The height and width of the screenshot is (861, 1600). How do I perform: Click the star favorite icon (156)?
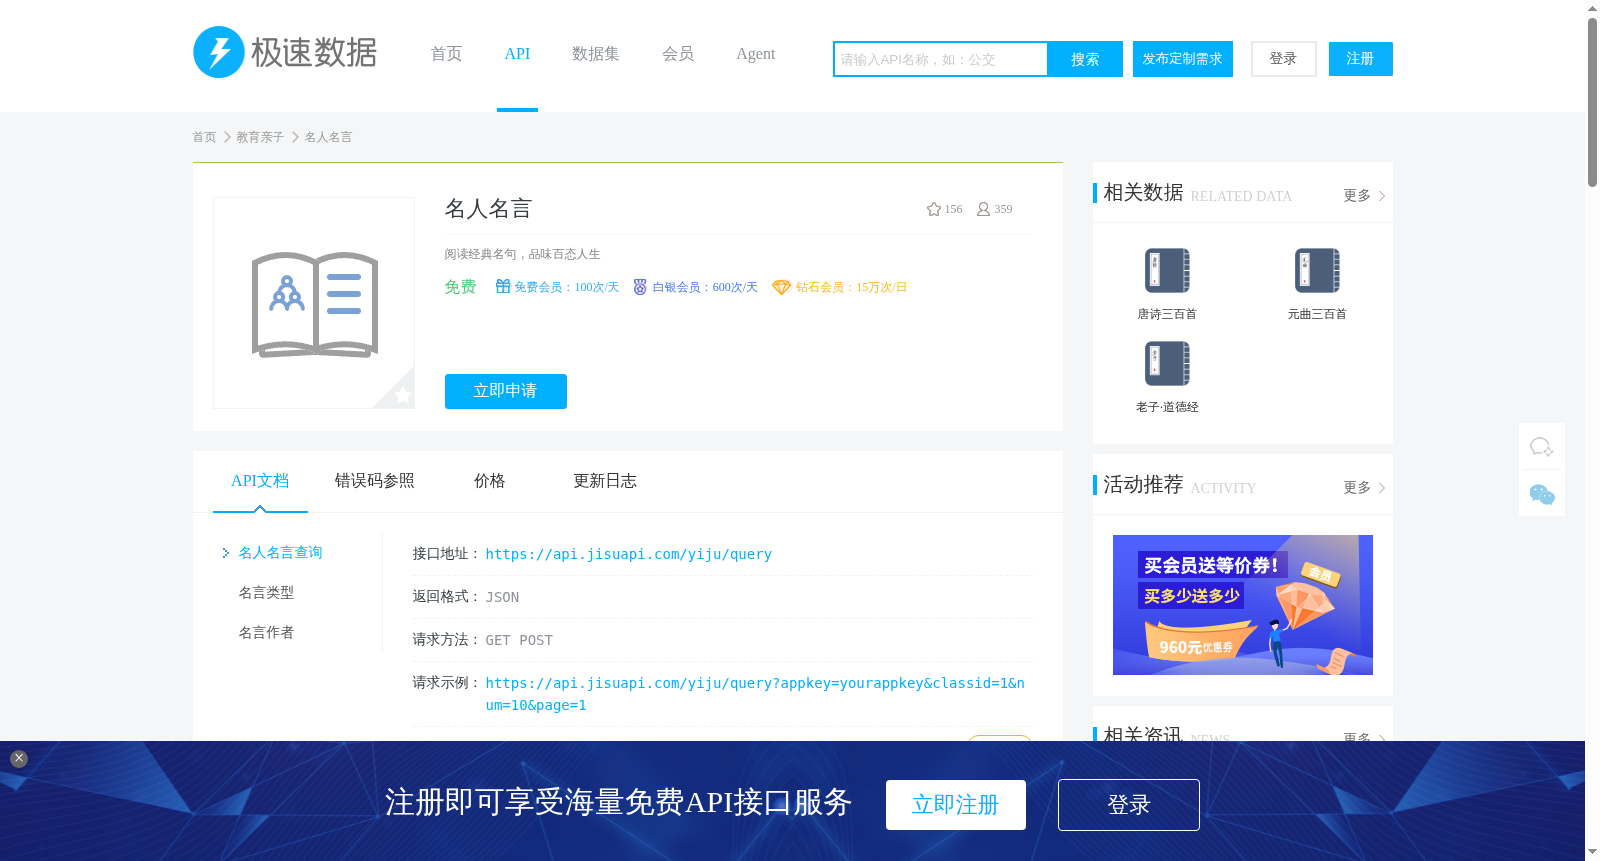pyautogui.click(x=934, y=209)
